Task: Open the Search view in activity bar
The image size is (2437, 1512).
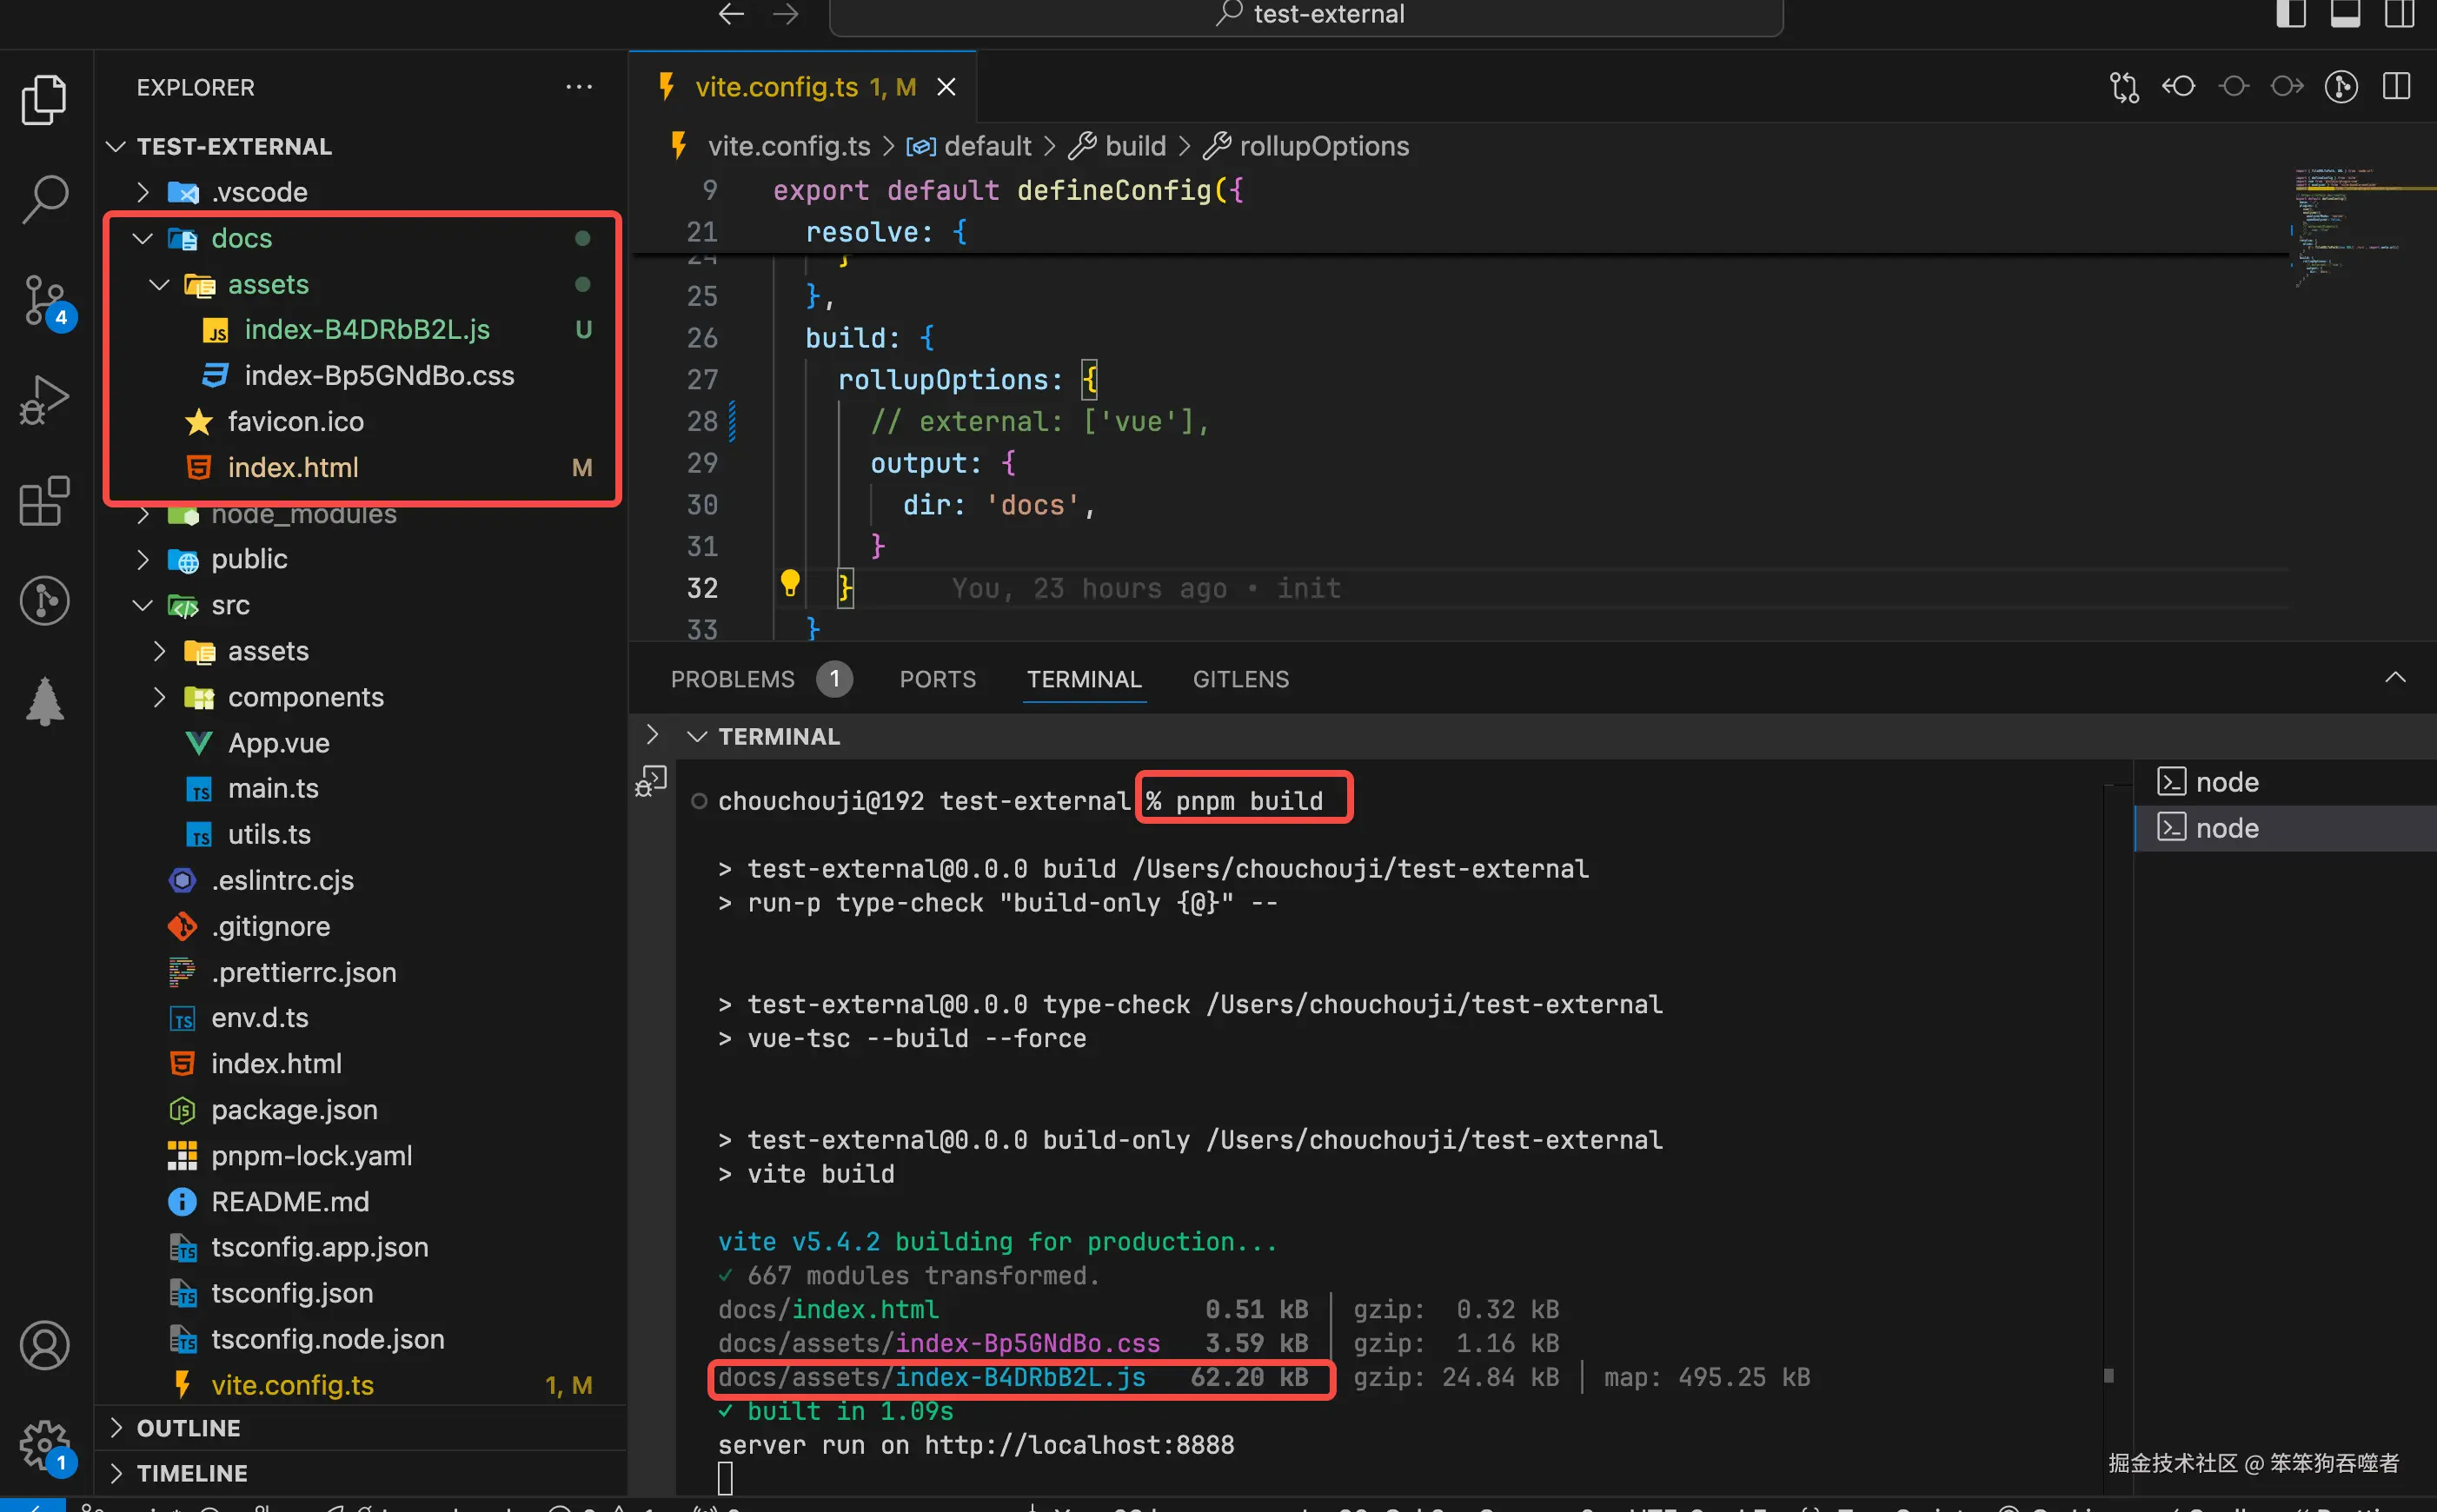Action: (x=44, y=200)
